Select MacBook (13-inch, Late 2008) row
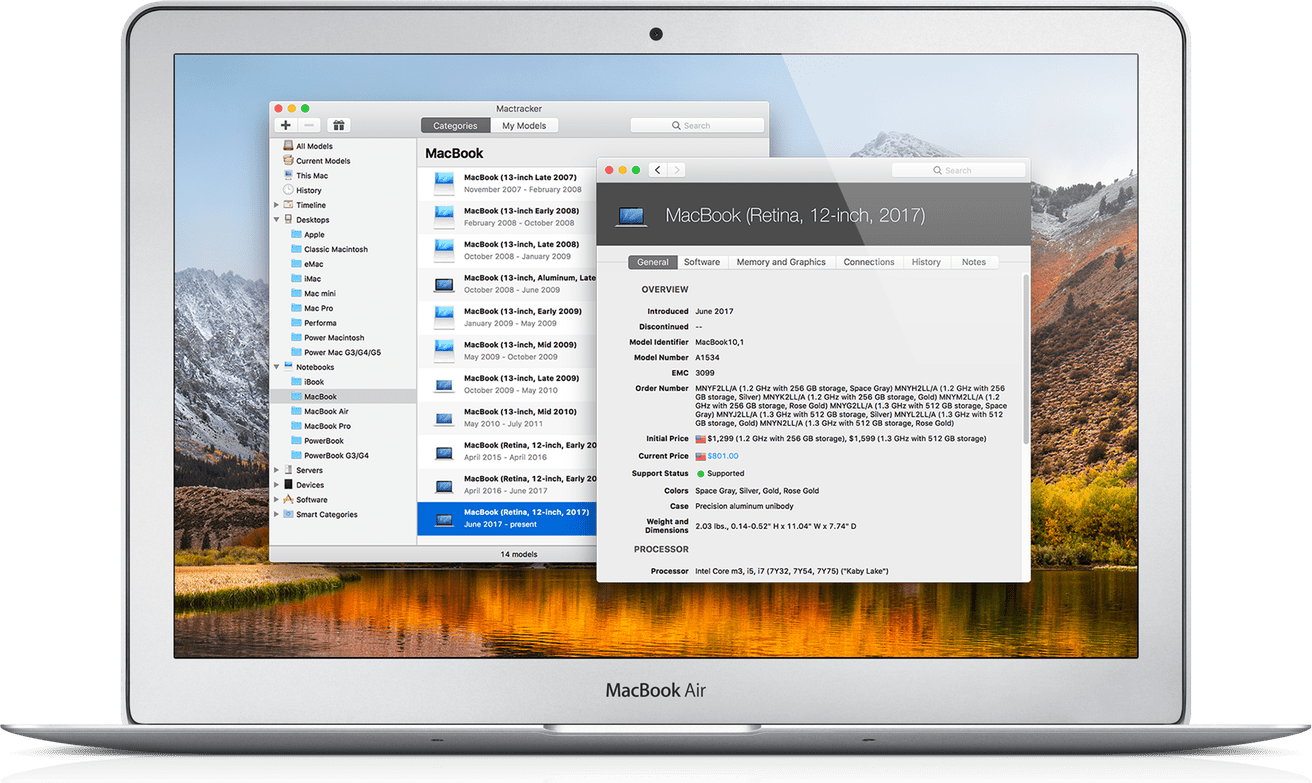Viewport: 1312px width, 783px height. [506, 250]
